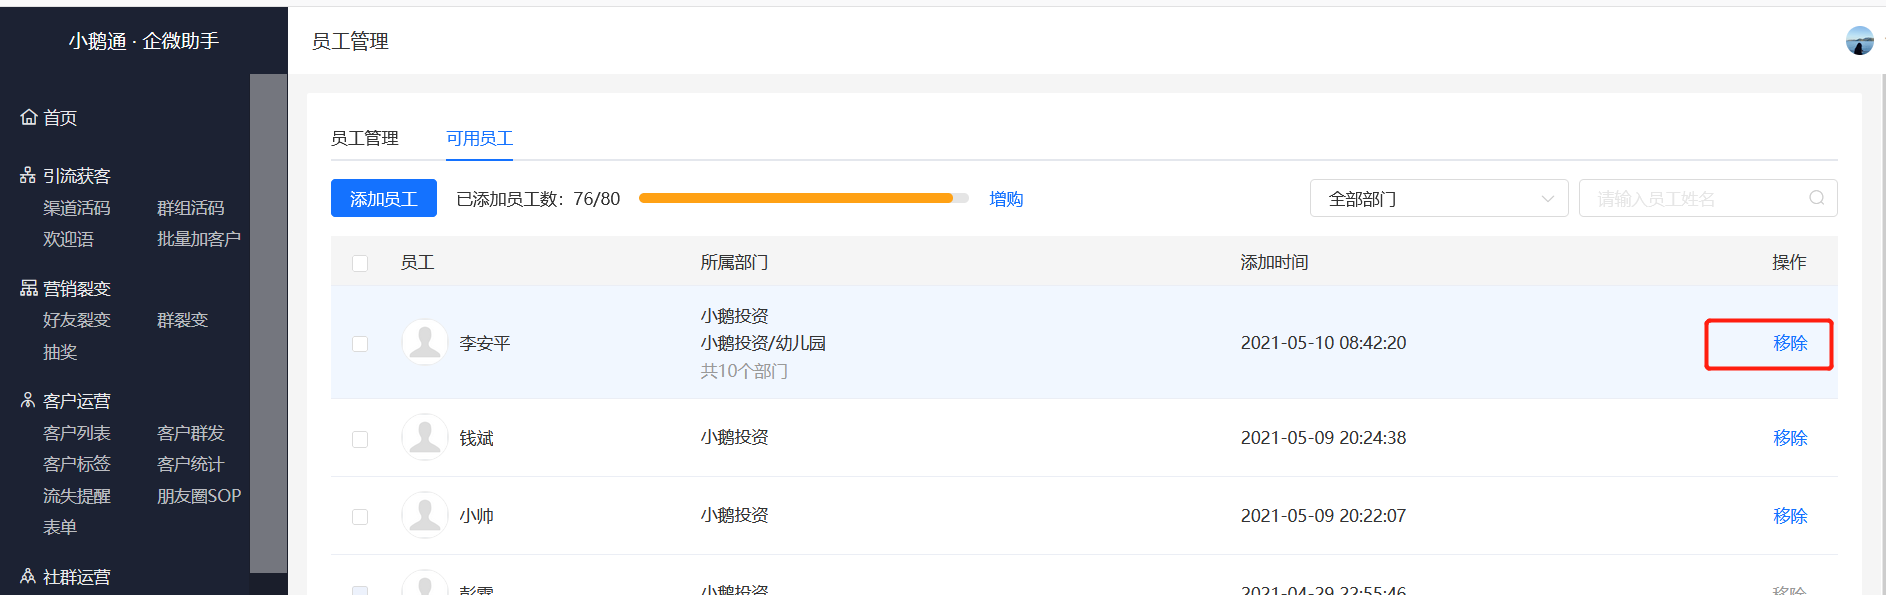Screen dimensions: 1886x595
Task: Switch to the 员工管理 tab
Action: 365,138
